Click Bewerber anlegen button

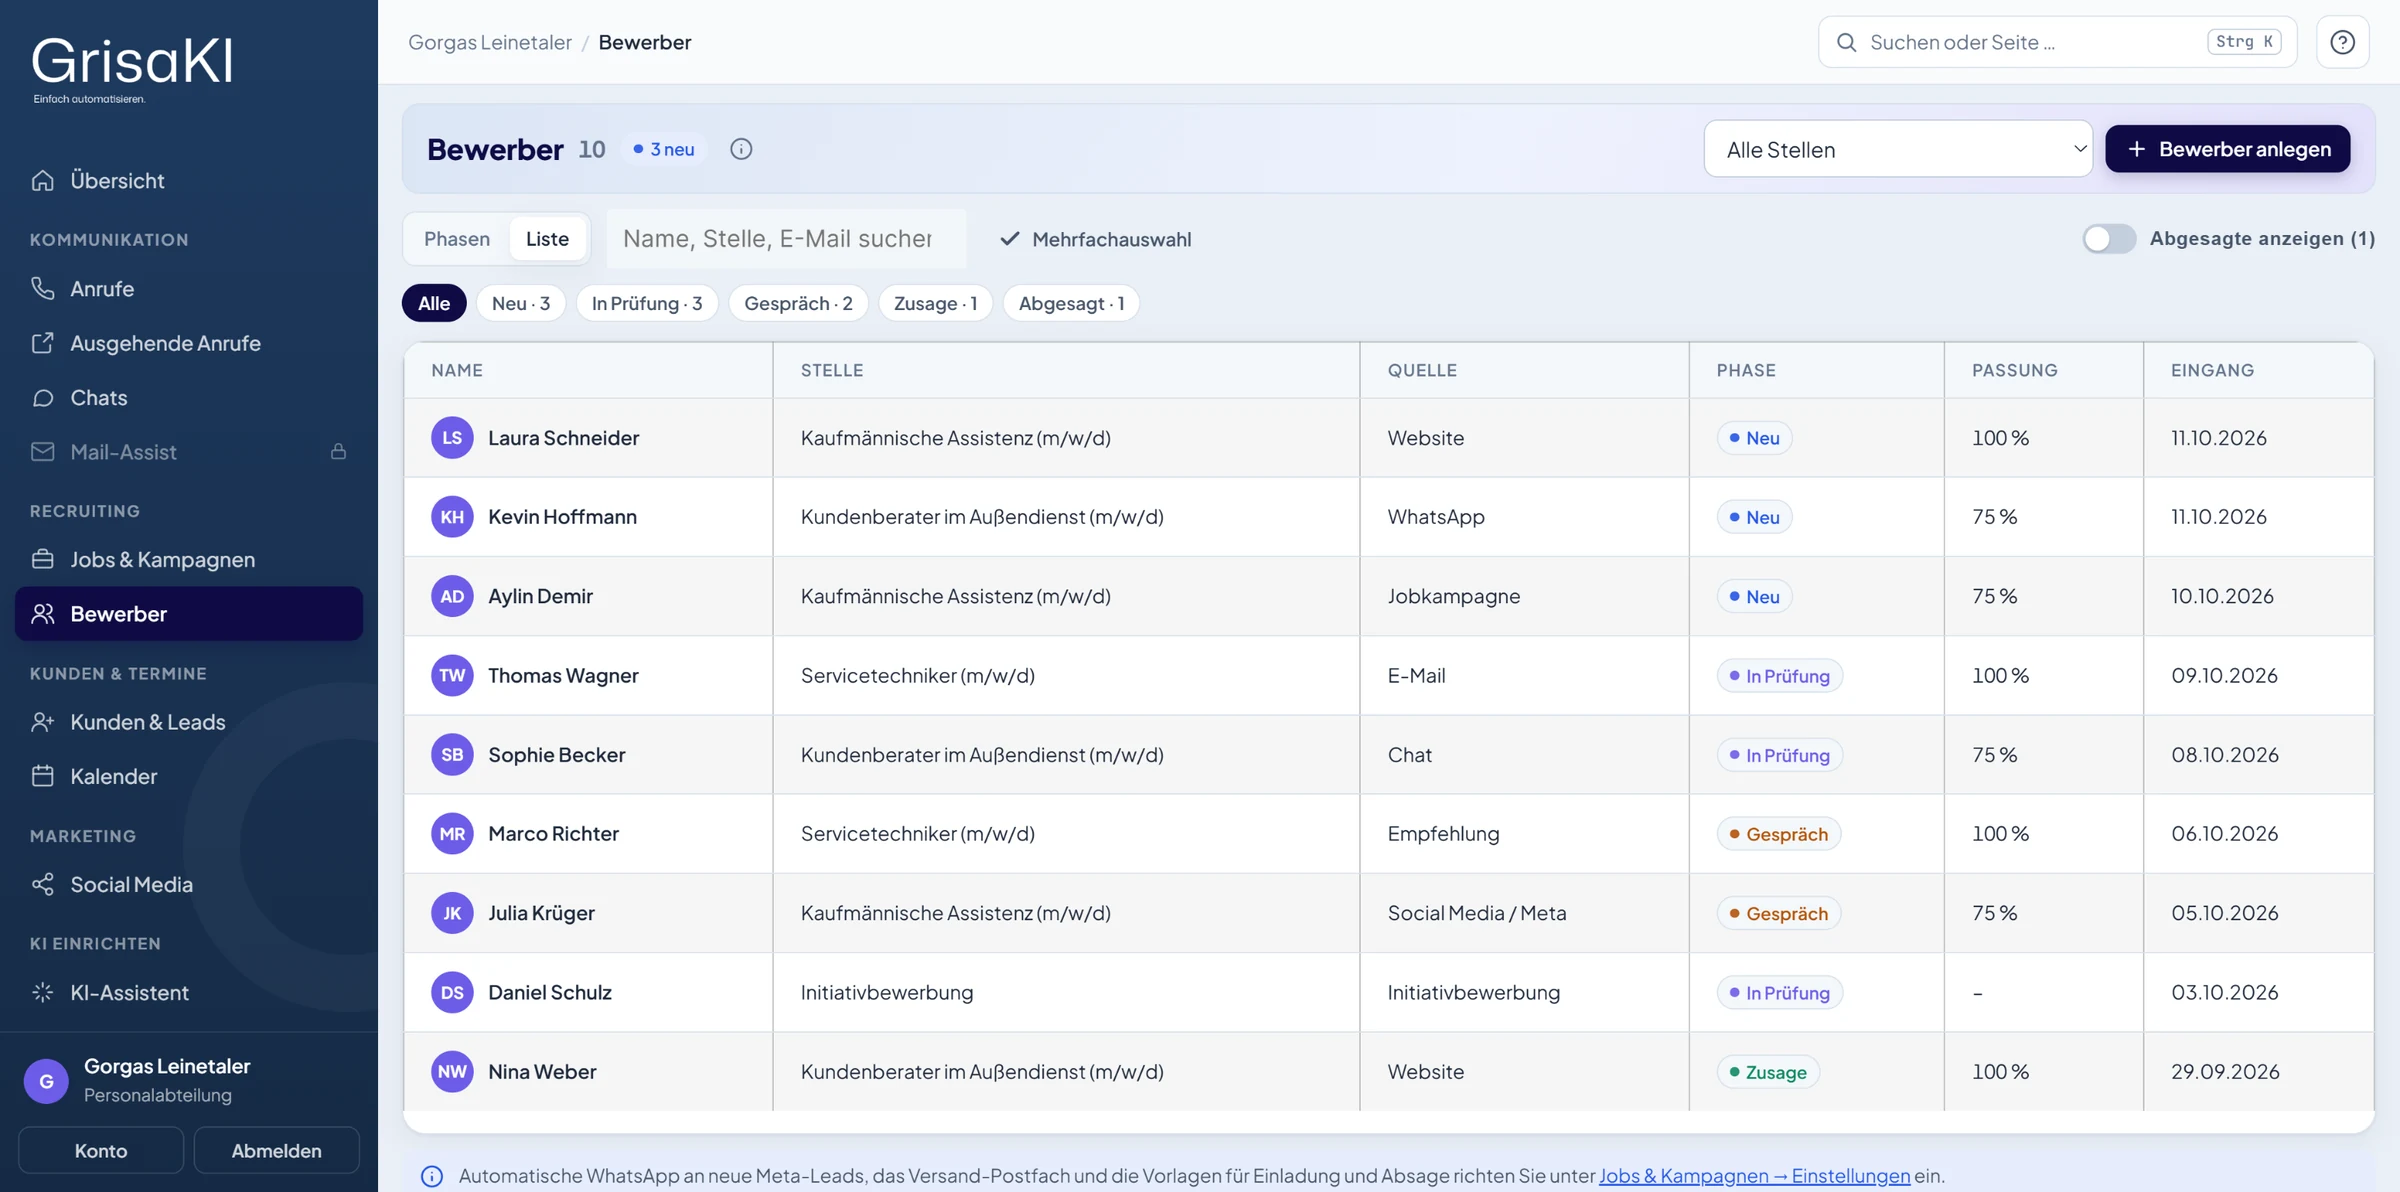point(2228,149)
